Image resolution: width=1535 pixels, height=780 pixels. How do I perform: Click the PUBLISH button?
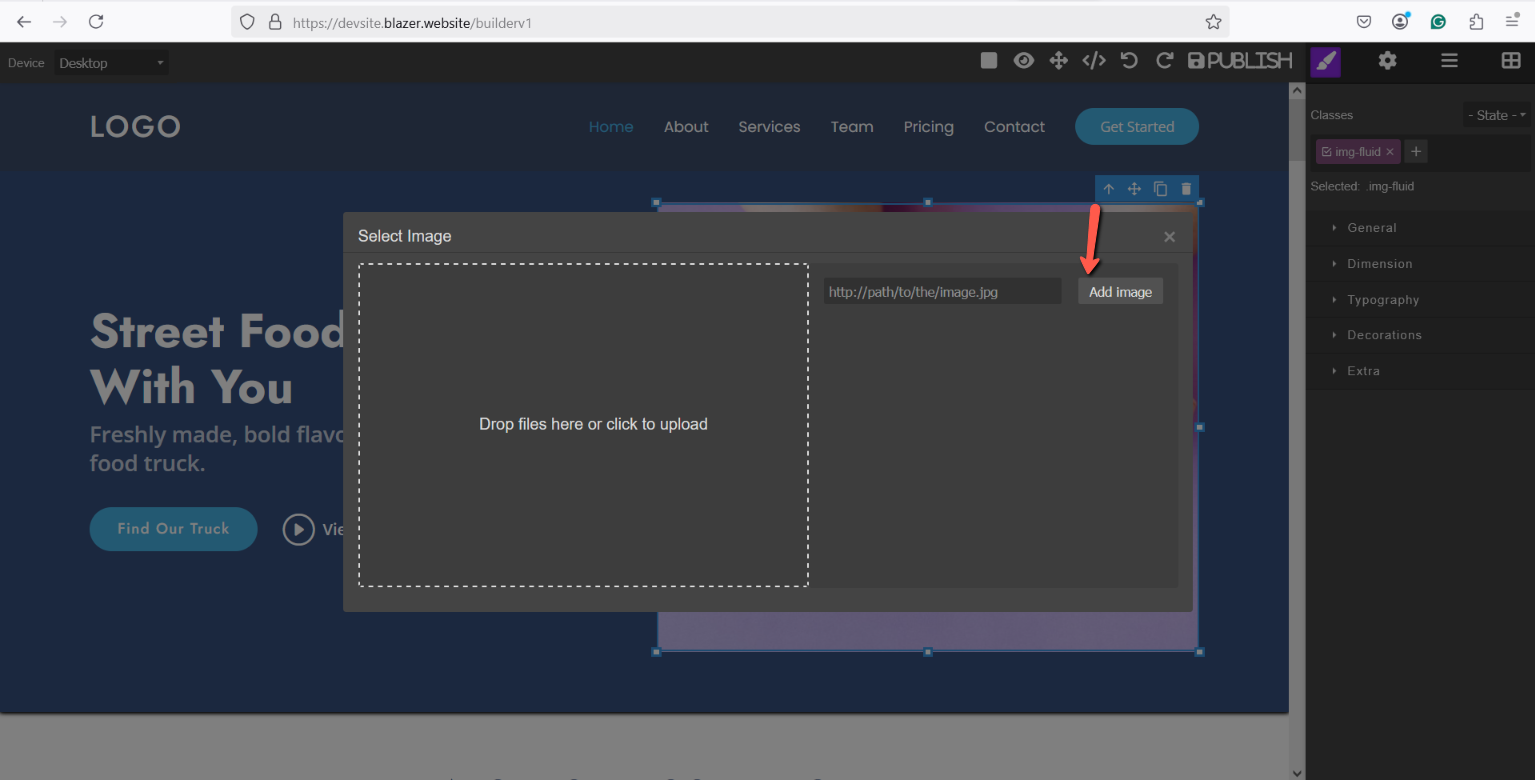click(x=1240, y=61)
